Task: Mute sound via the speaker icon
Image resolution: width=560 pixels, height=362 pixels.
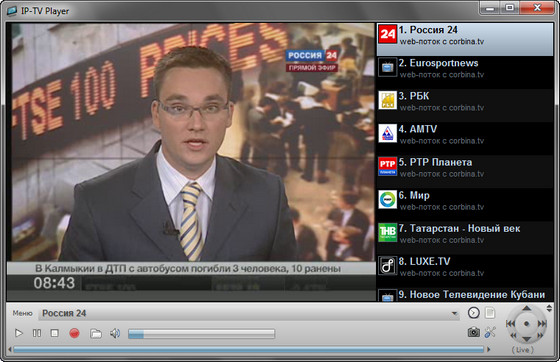Action: (115, 333)
